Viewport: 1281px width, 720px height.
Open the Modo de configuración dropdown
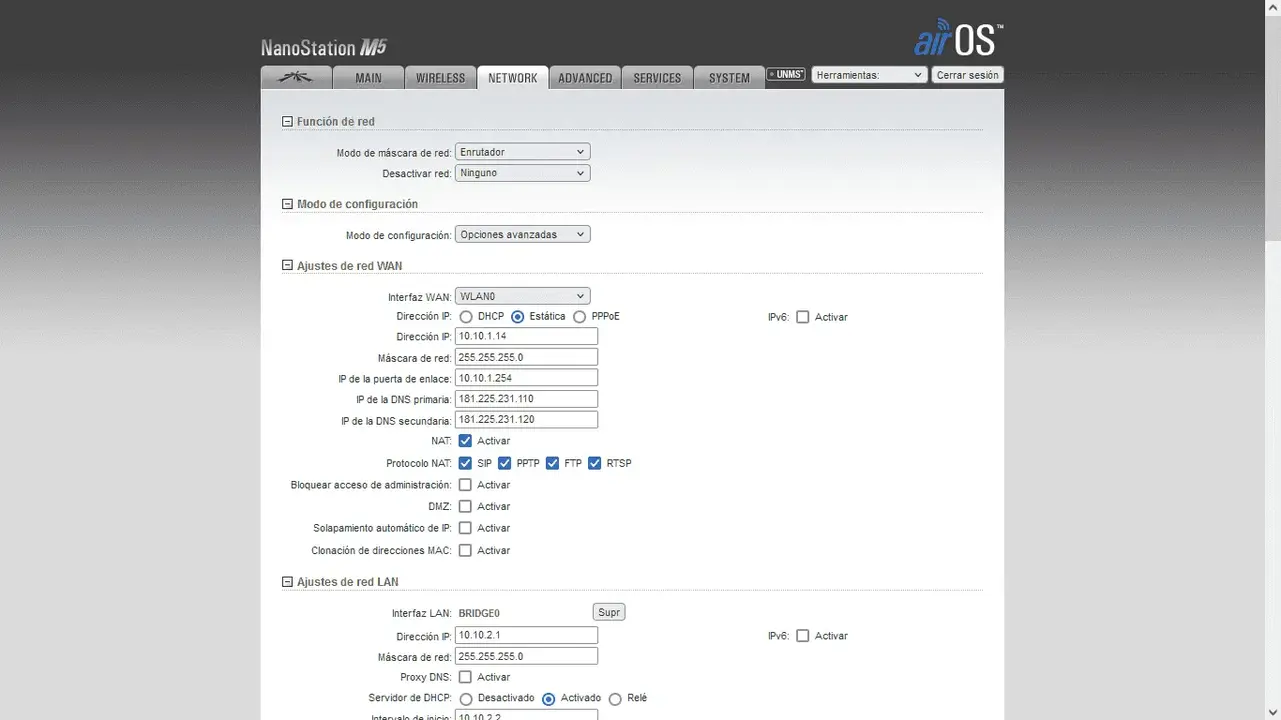[522, 234]
